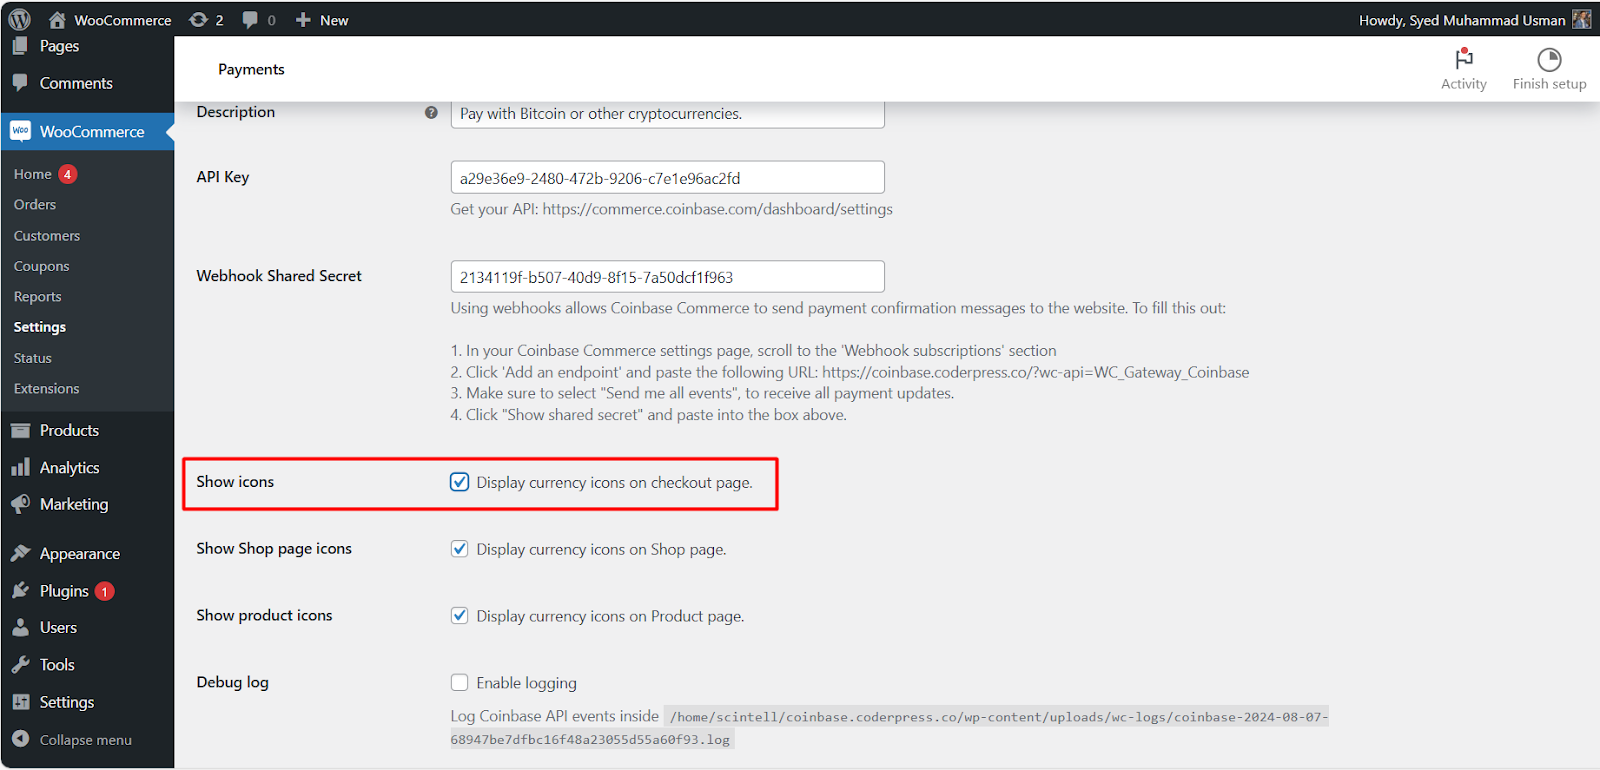
Task: Click the Home notification badge 4
Action: tap(67, 174)
